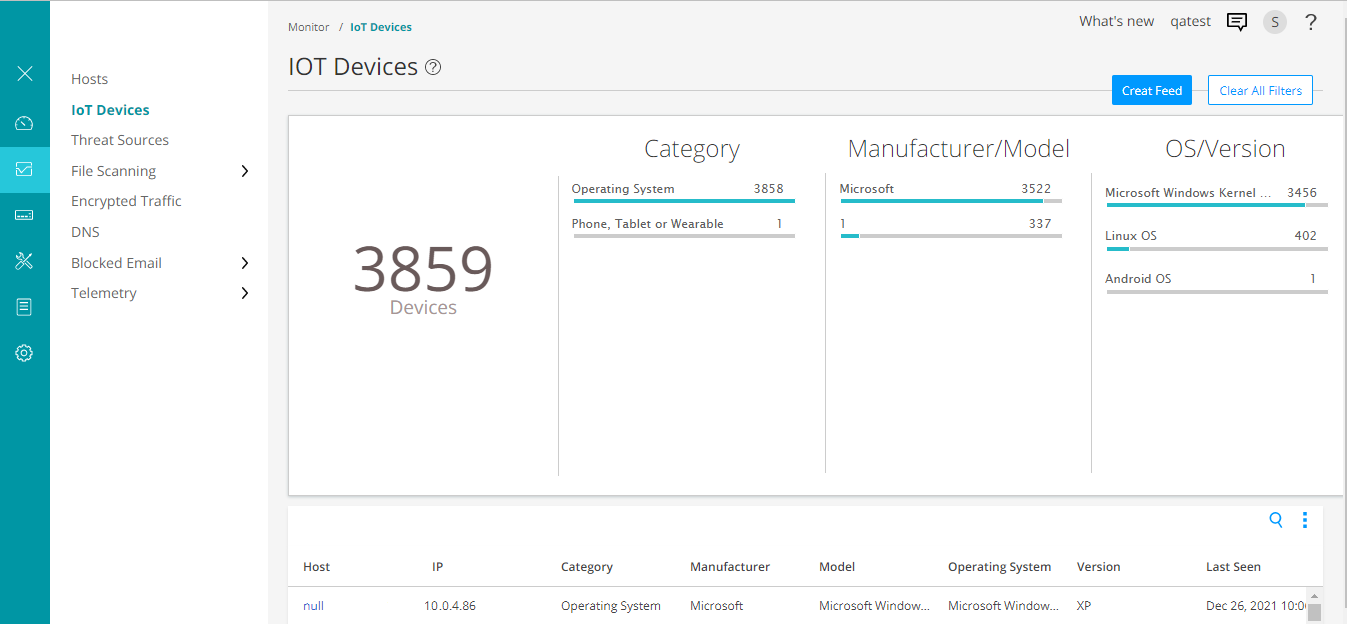This screenshot has width=1347, height=624.
Task: Open the Administration gear icon
Action: coord(25,353)
